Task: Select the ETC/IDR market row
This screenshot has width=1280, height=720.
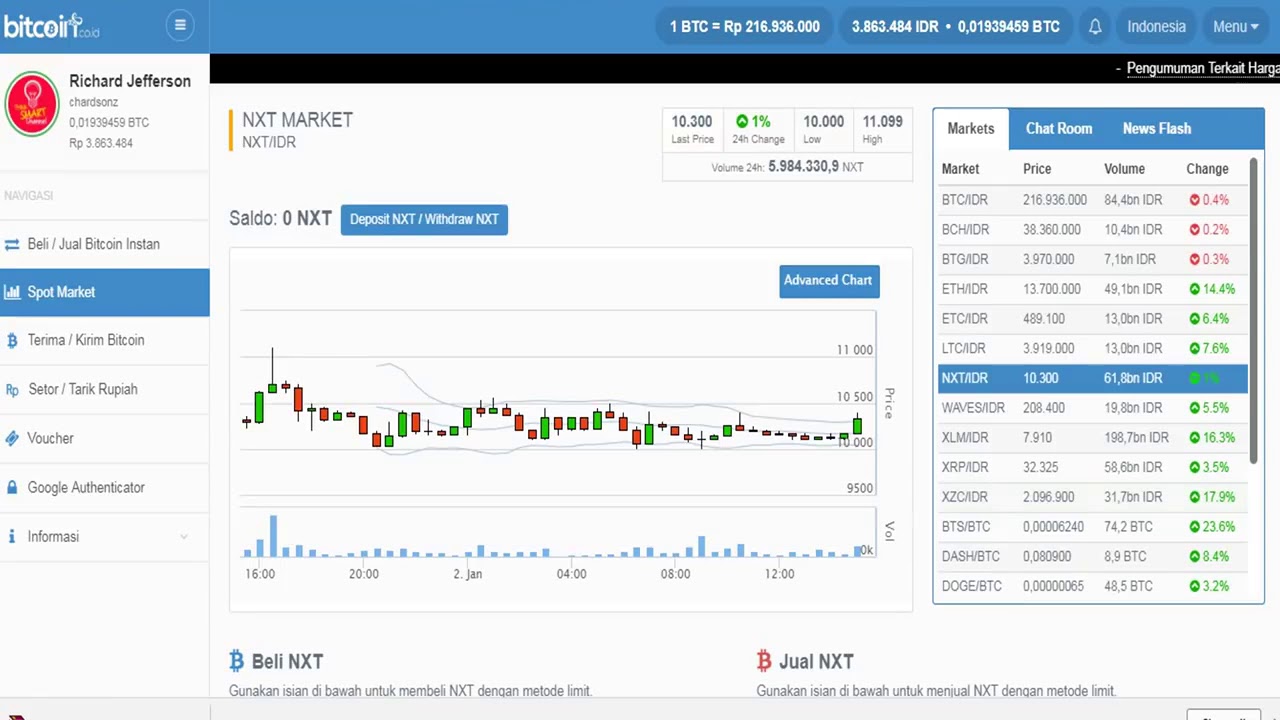Action: coord(1093,319)
